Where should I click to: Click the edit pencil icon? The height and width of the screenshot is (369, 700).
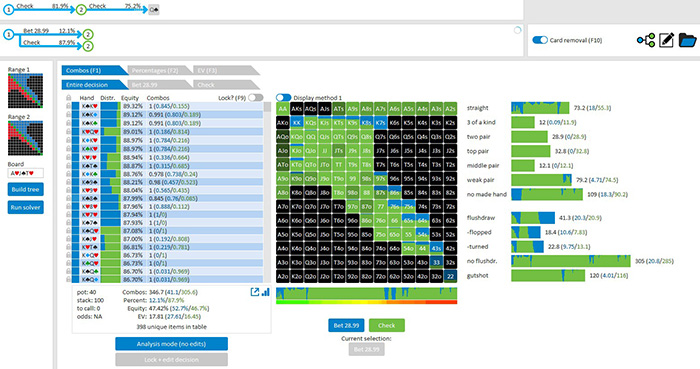click(x=666, y=40)
